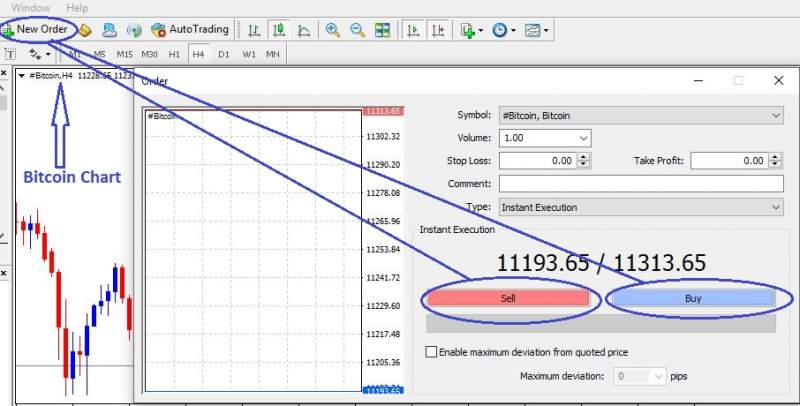Open the Help menu

coord(77,8)
